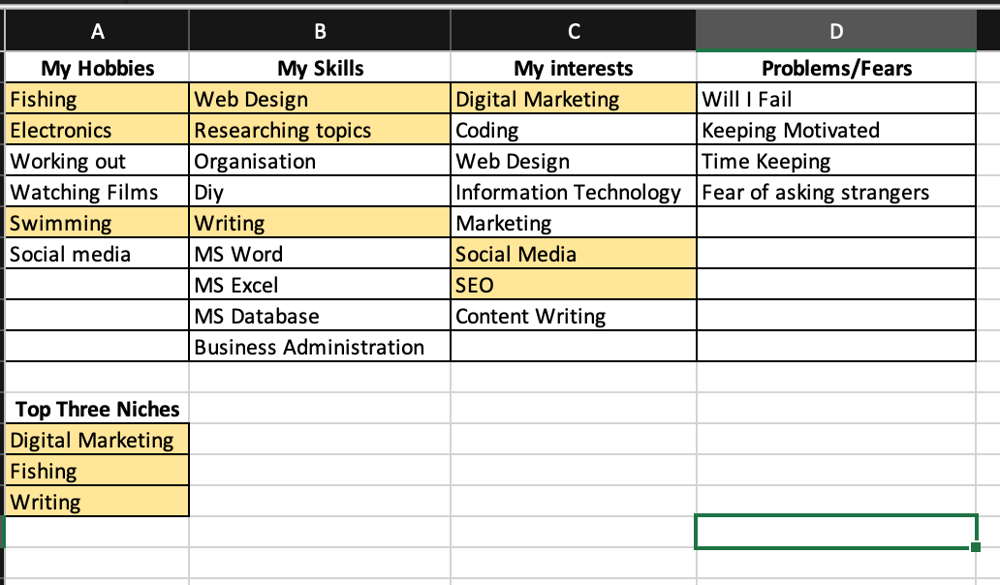Click the 'MS Excel' skill cell
The image size is (1000, 585).
click(x=320, y=285)
